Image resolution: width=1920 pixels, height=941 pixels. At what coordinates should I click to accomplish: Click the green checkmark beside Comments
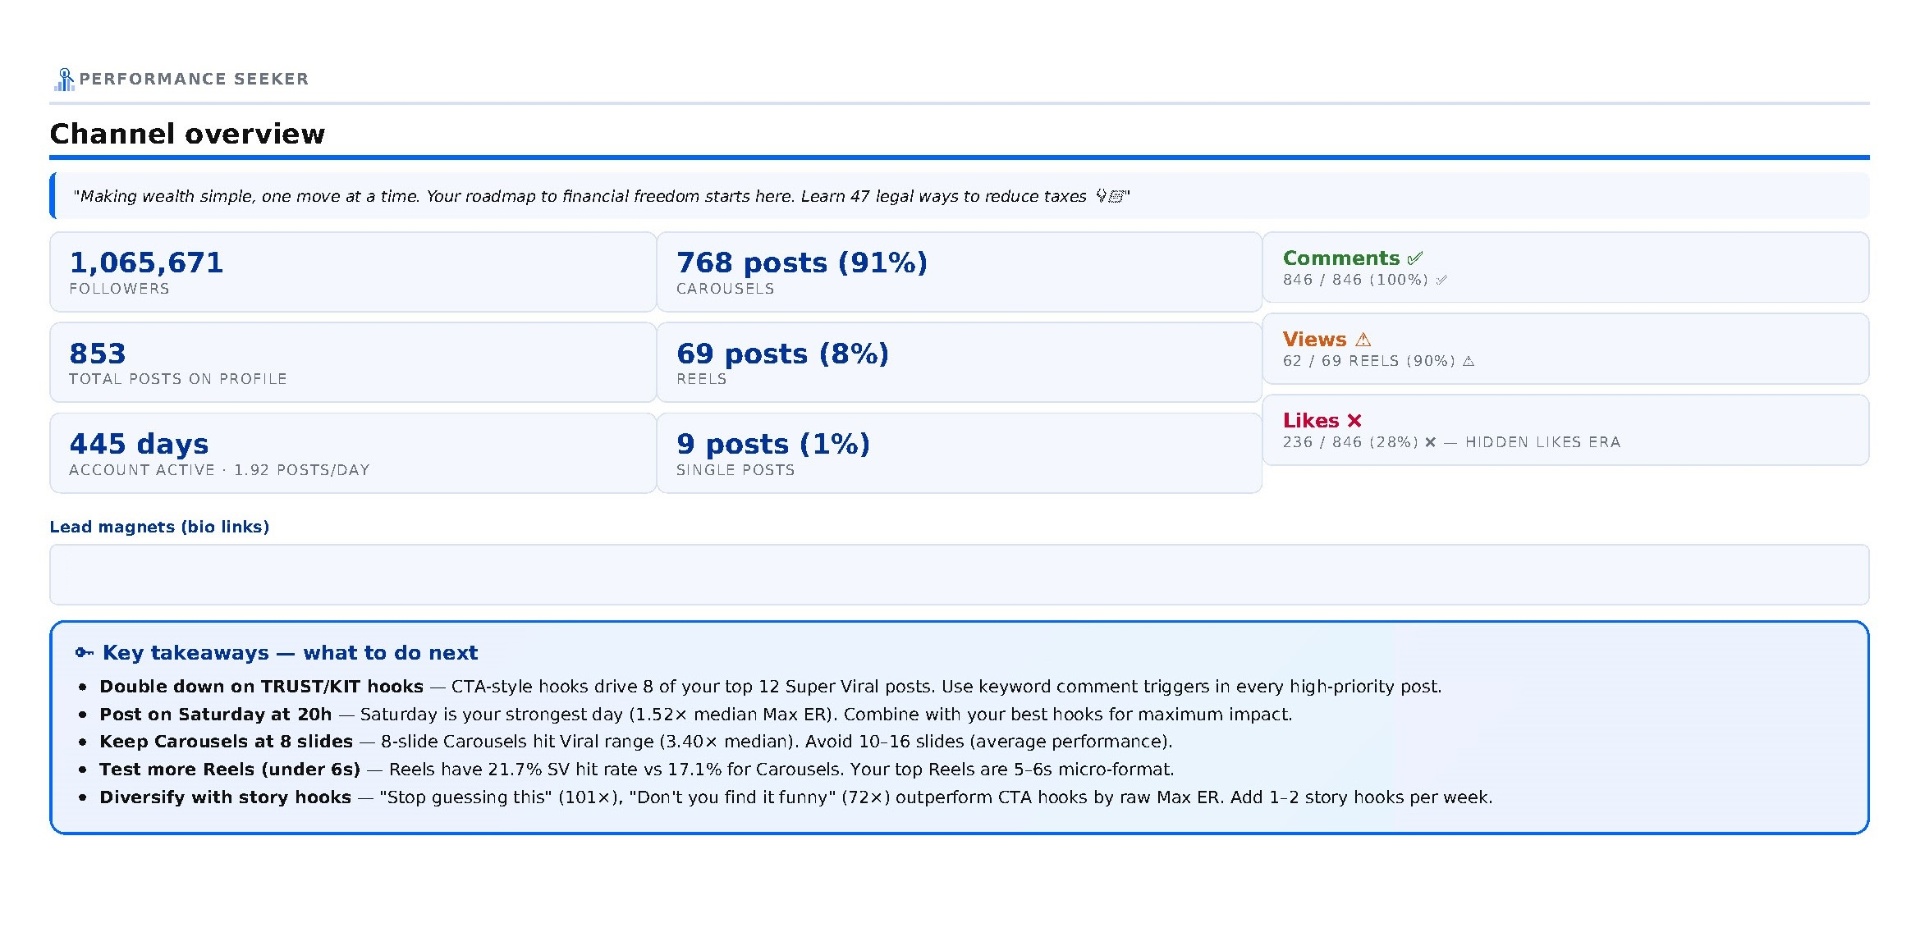pos(1415,258)
